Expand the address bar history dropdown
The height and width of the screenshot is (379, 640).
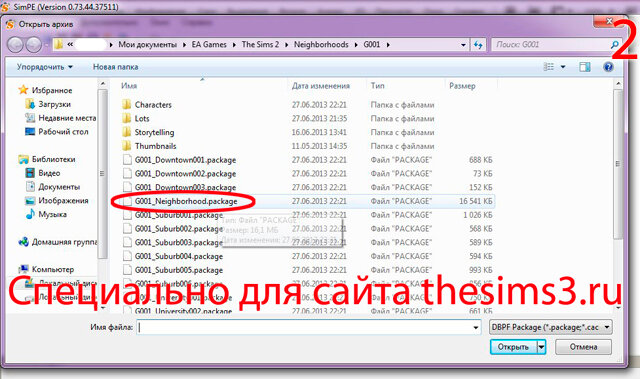(463, 45)
